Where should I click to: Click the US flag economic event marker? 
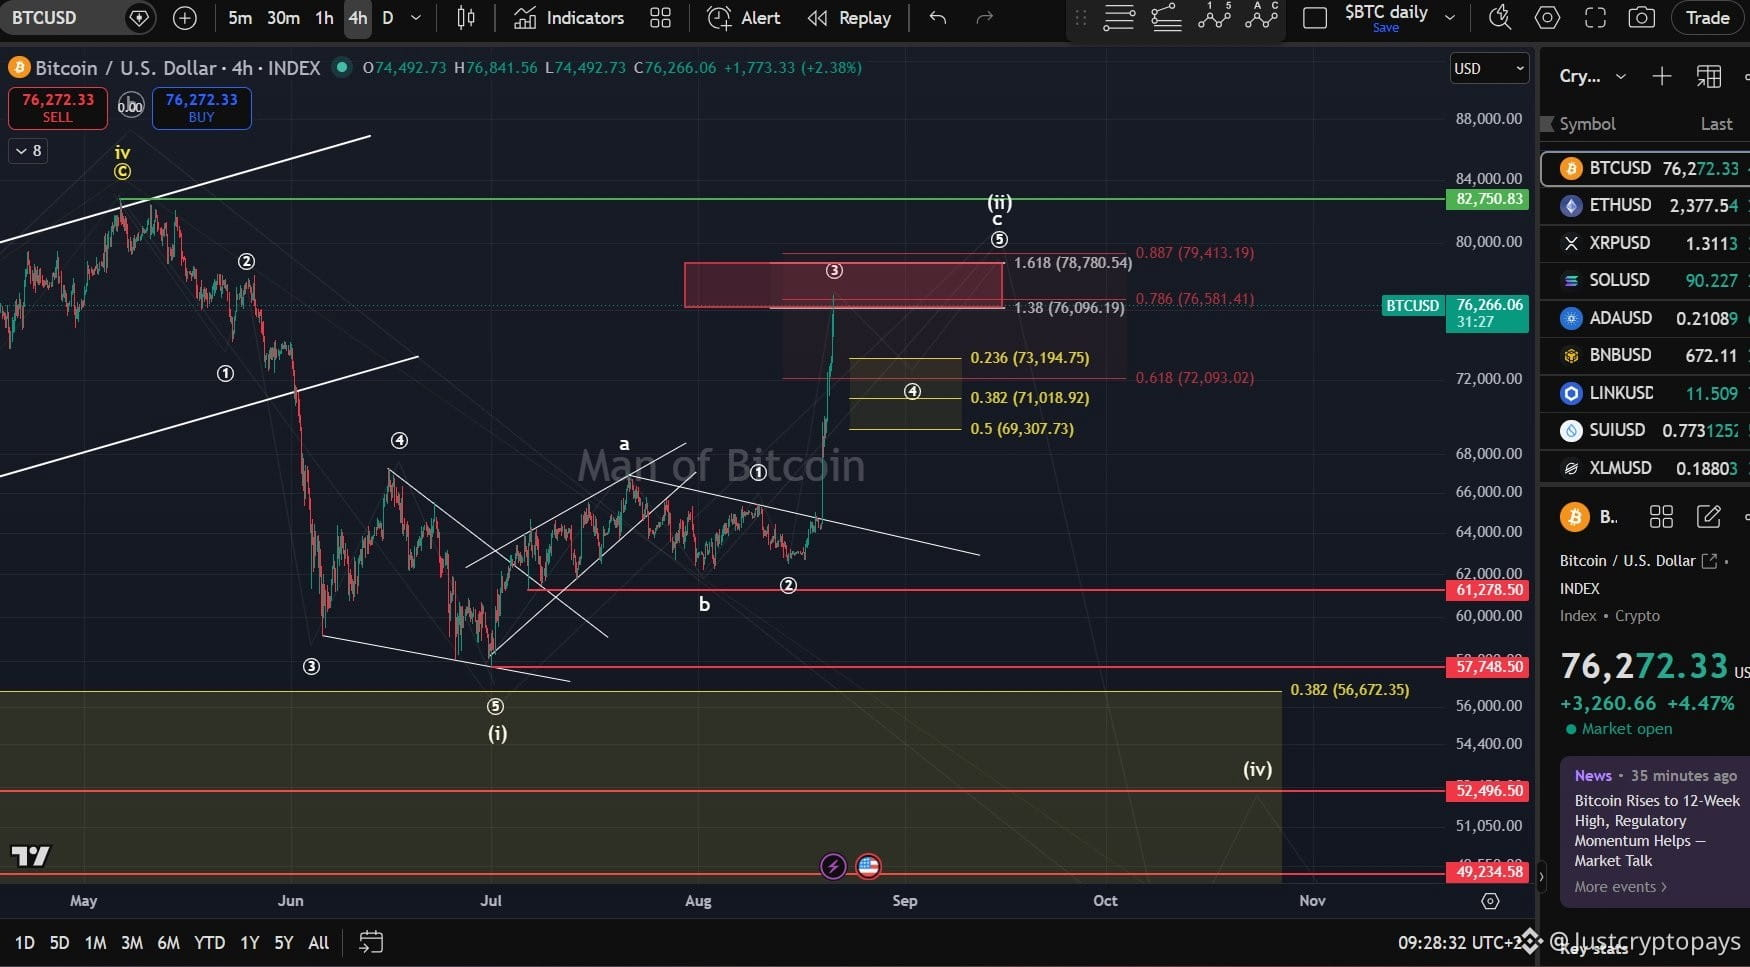pyautogui.click(x=868, y=866)
